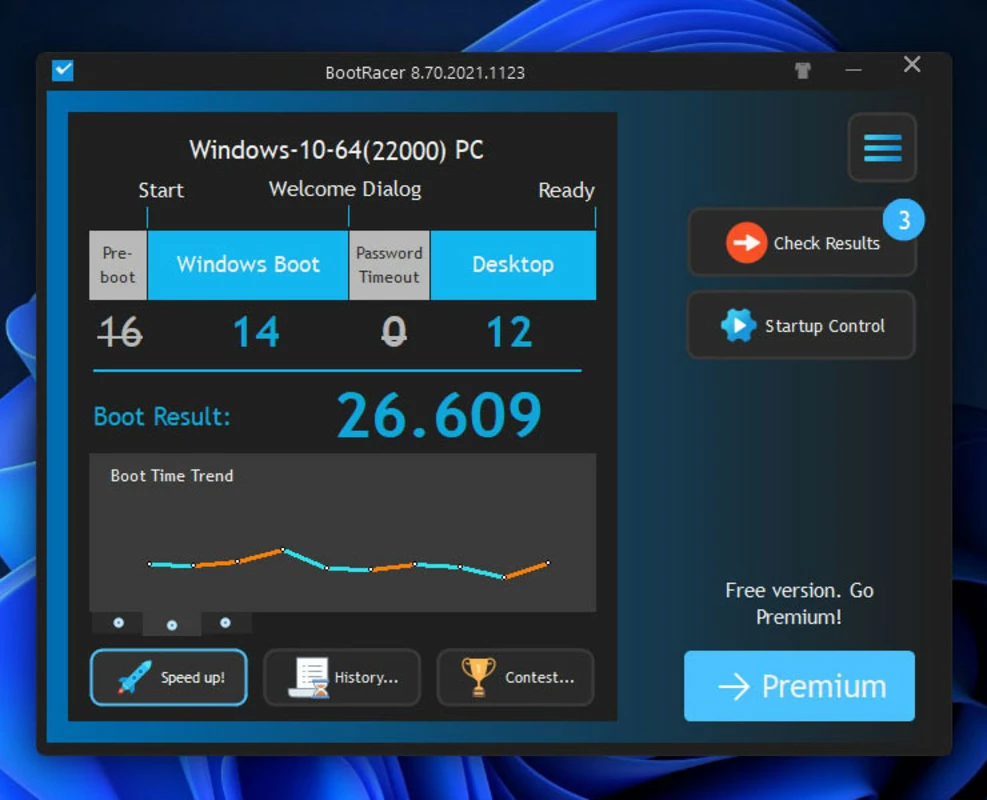This screenshot has height=800, width=987.
Task: Click the first point on boot trend line
Action: [149, 564]
